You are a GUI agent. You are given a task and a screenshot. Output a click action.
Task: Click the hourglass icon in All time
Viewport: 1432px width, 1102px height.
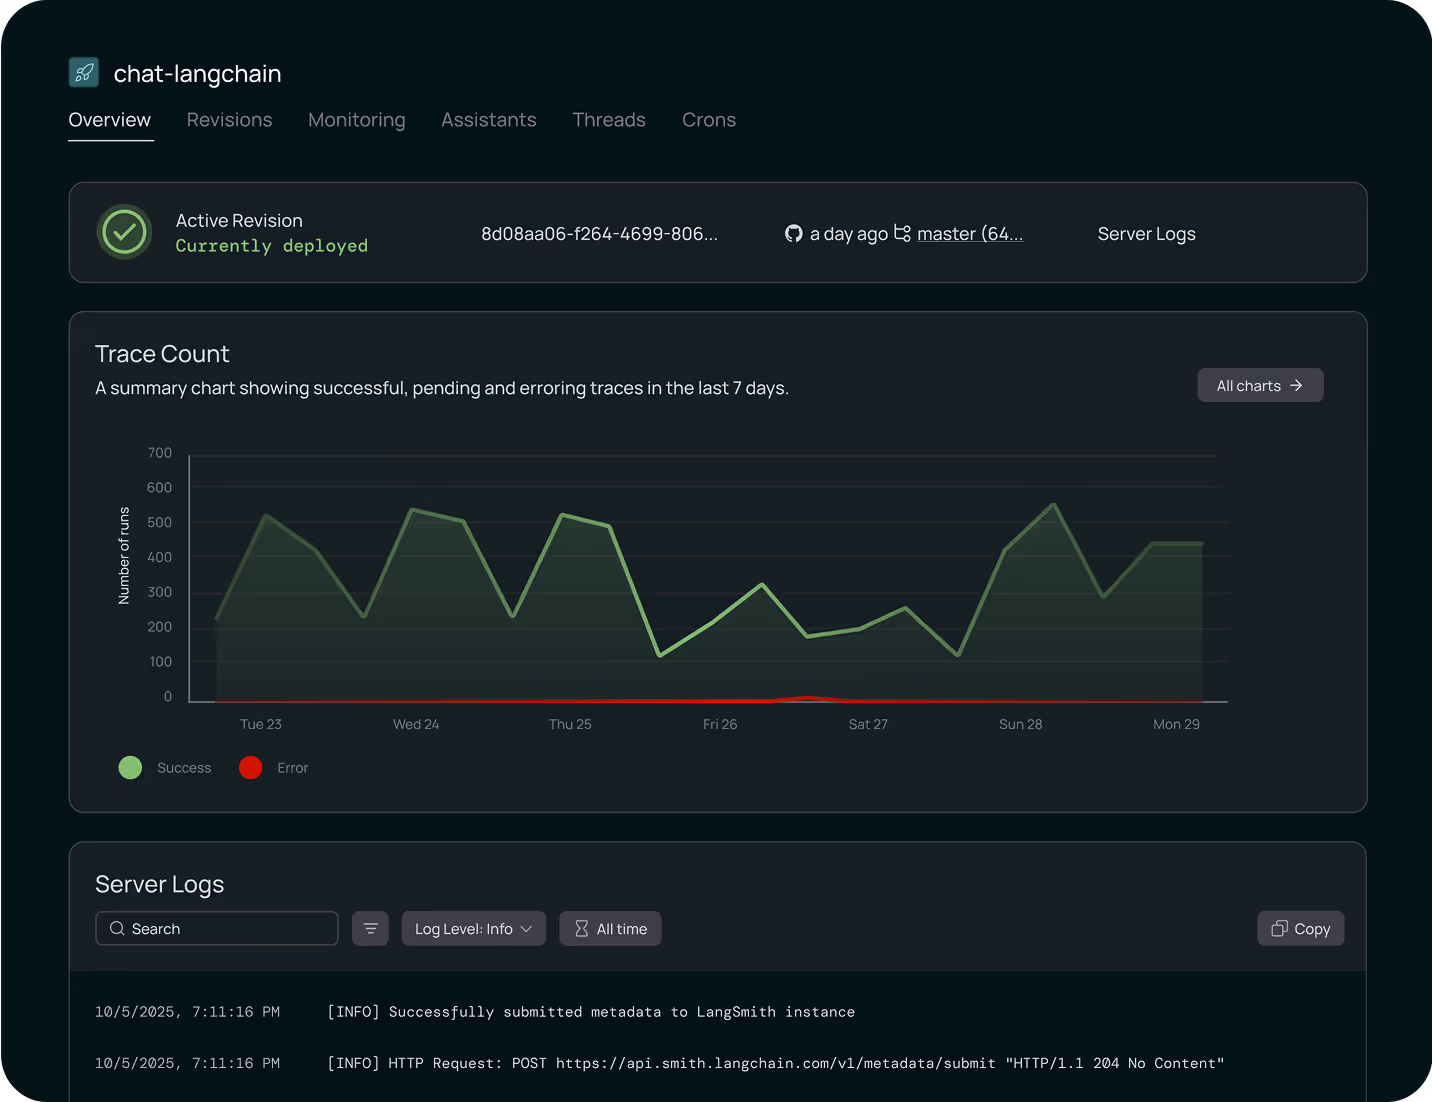click(x=581, y=928)
